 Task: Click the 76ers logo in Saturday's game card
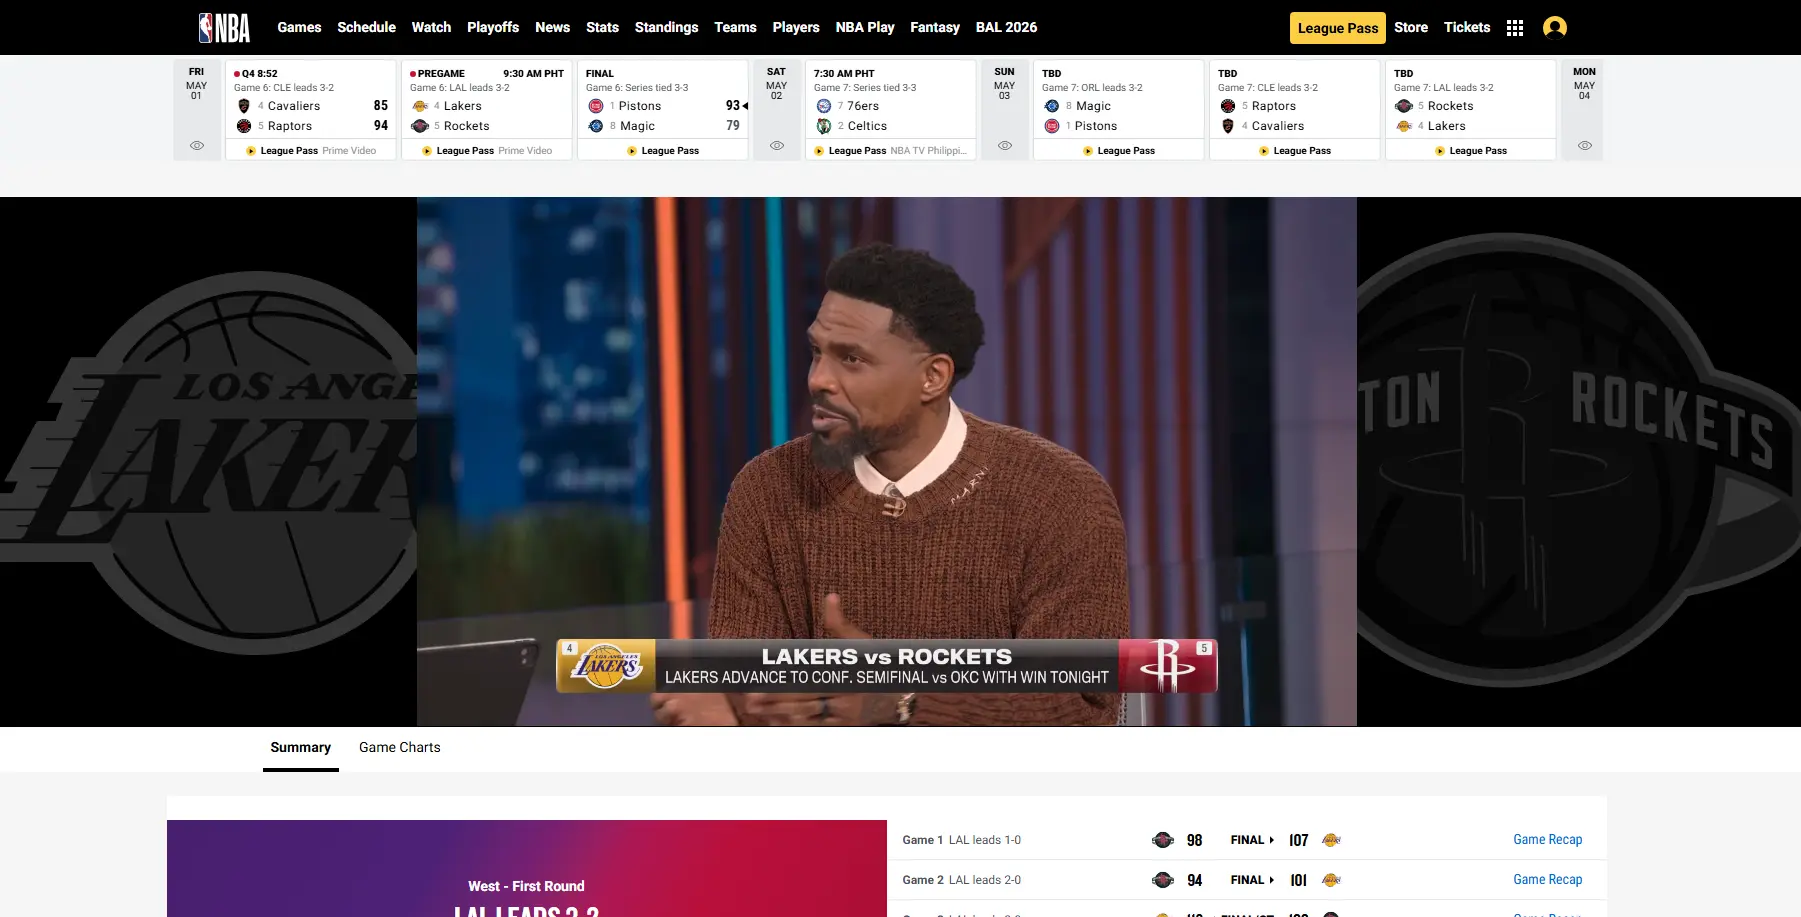(x=824, y=106)
